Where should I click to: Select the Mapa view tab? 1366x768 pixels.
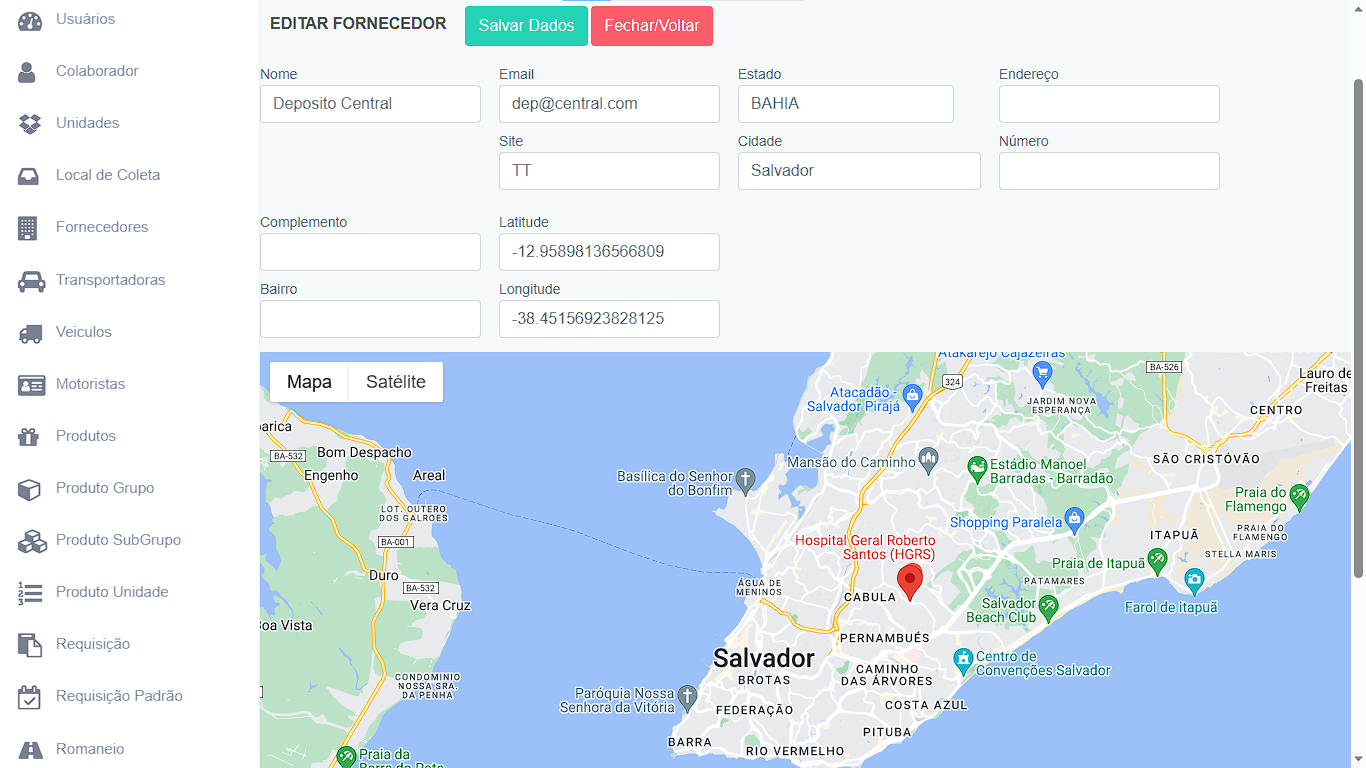point(309,382)
